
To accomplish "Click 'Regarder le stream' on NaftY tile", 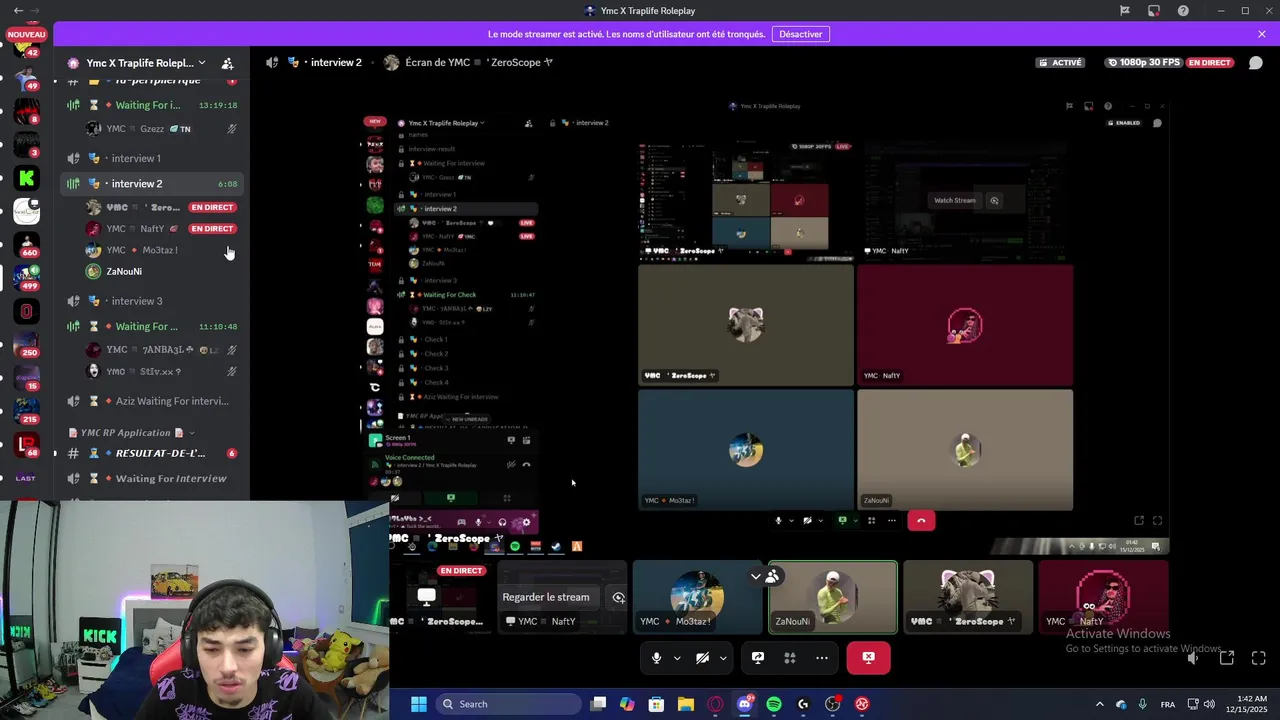I will [545, 597].
